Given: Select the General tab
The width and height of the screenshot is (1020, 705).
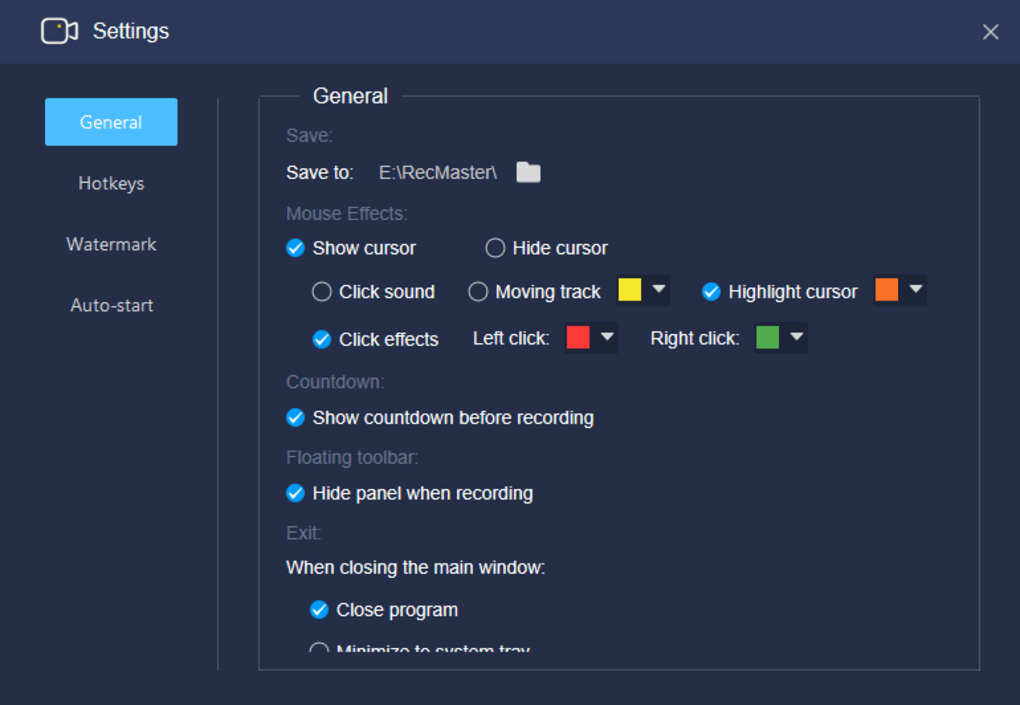Looking at the screenshot, I should click(x=111, y=122).
